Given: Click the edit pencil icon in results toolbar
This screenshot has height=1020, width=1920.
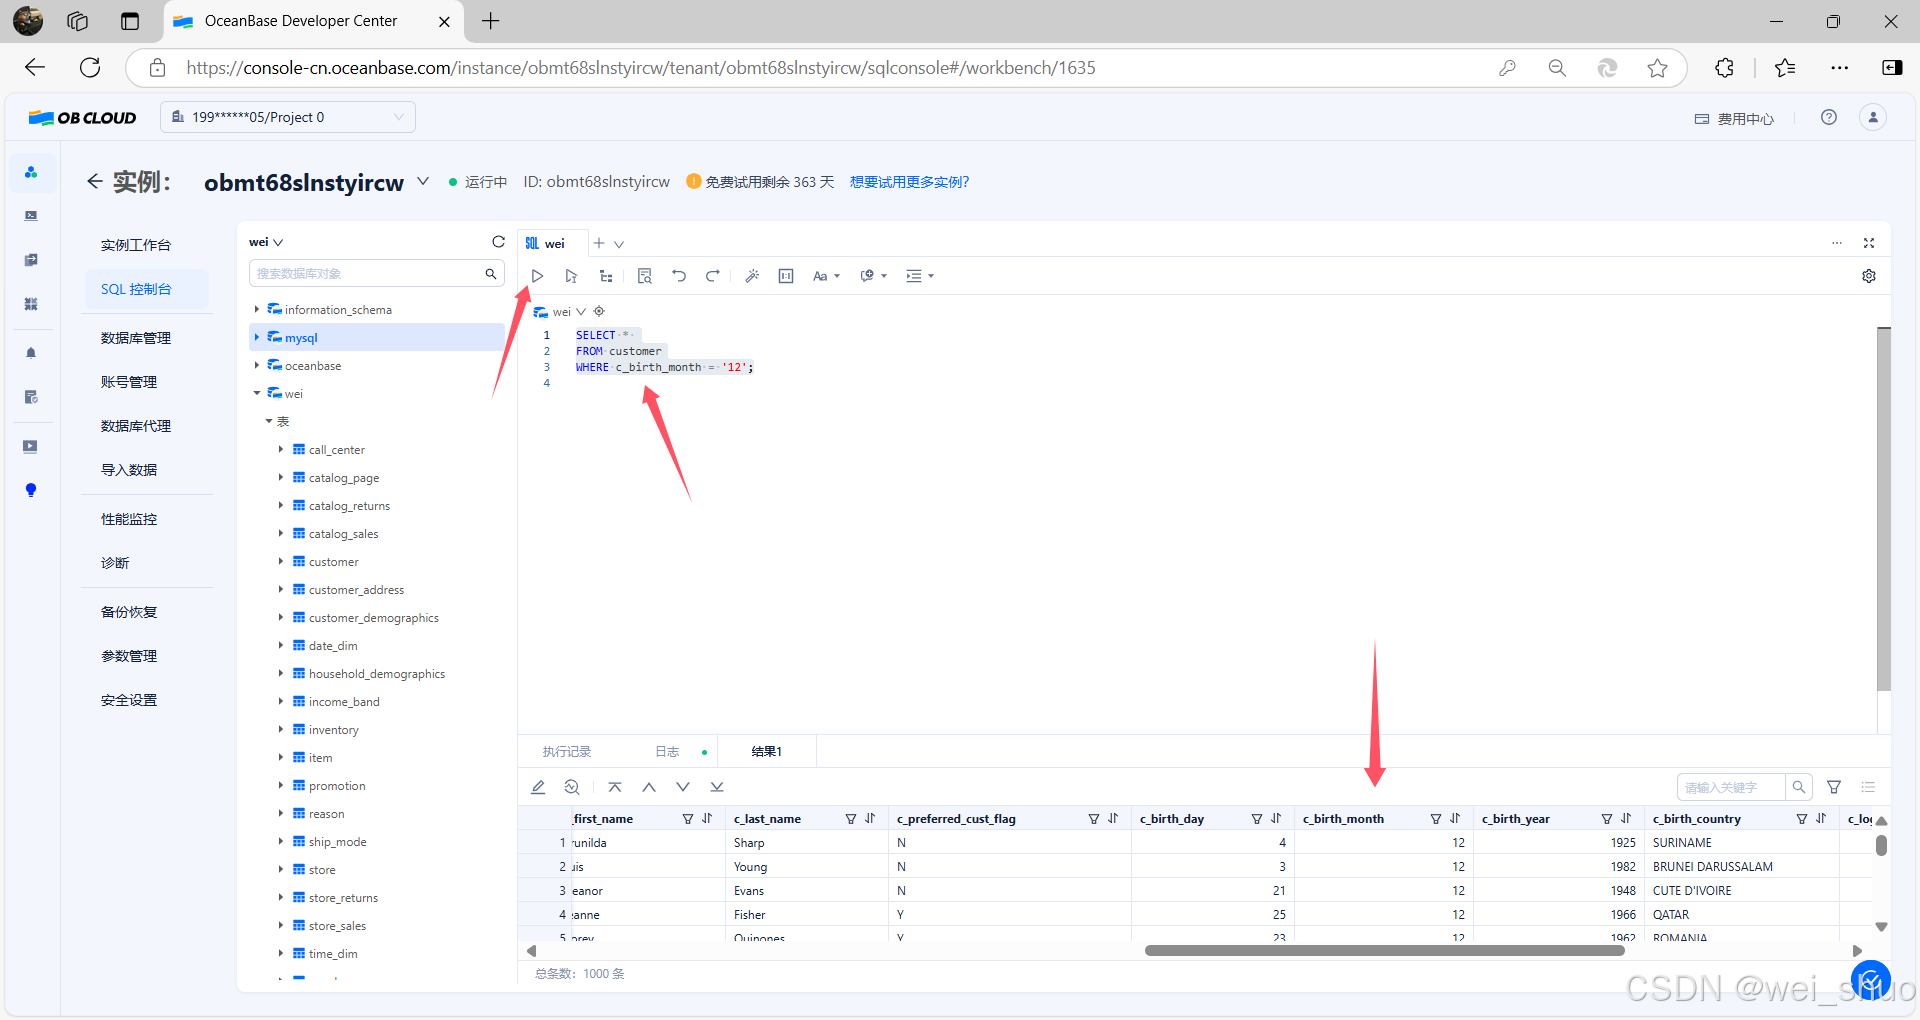Looking at the screenshot, I should (x=538, y=787).
